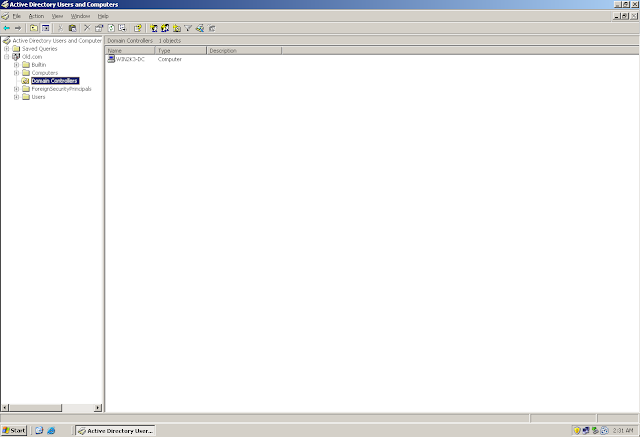640x437 pixels.
Task: Expand the Saved Queries node
Action: point(7,49)
